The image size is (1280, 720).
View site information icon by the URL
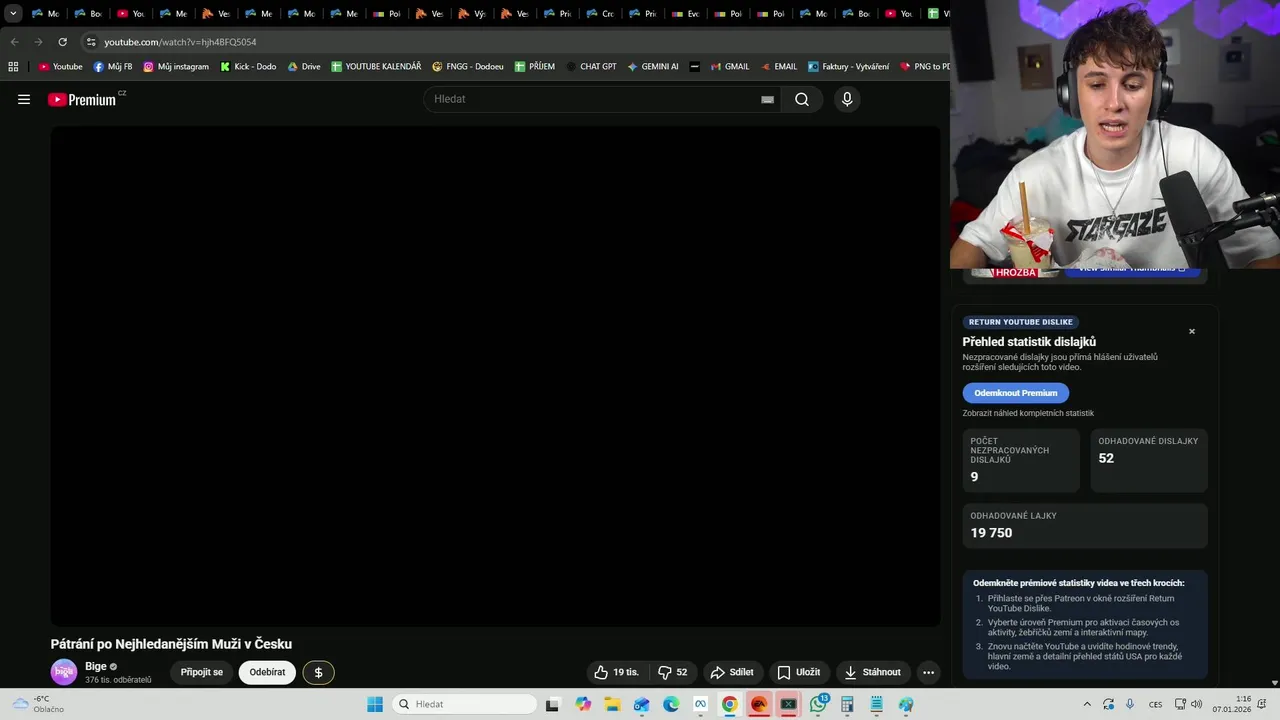(x=91, y=42)
